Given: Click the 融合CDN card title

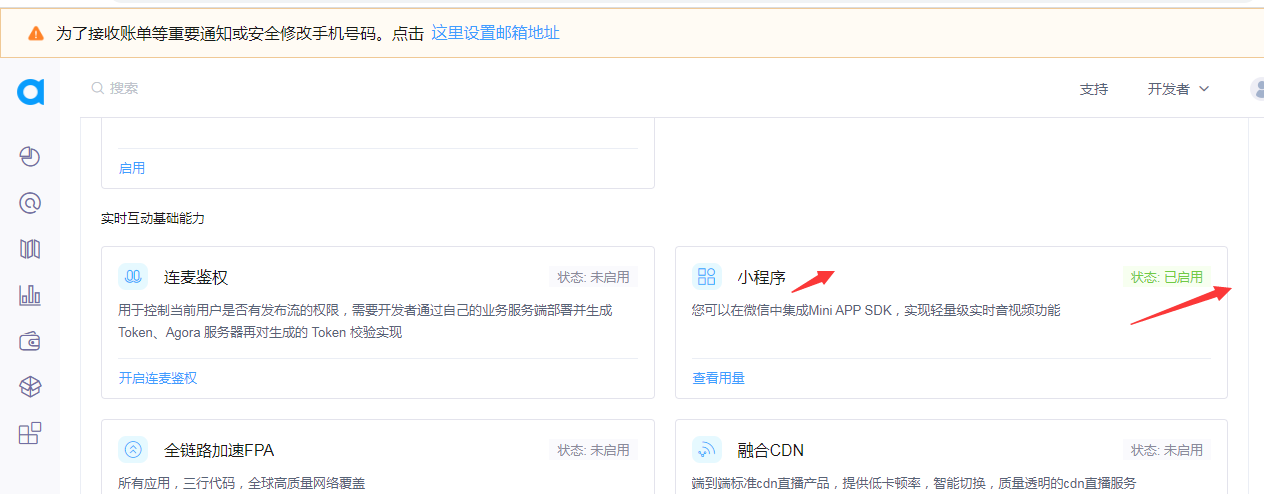Looking at the screenshot, I should pos(771,451).
